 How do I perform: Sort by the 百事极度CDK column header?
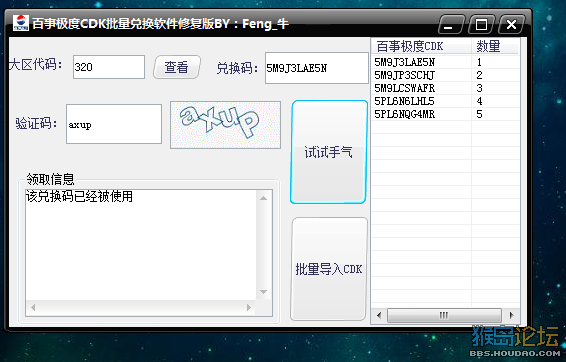[421, 46]
